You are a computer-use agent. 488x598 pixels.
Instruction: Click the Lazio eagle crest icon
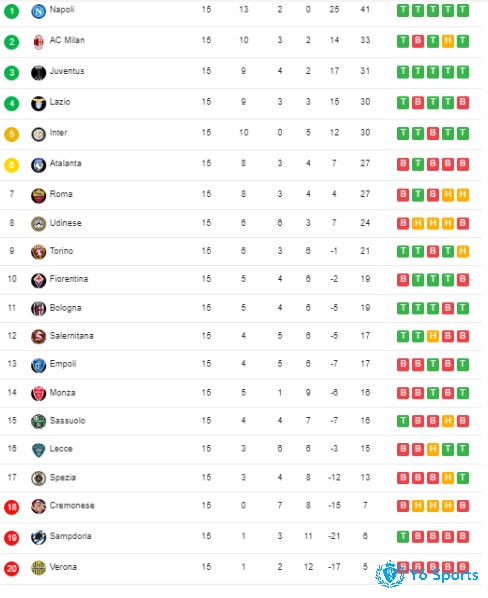pos(38,103)
